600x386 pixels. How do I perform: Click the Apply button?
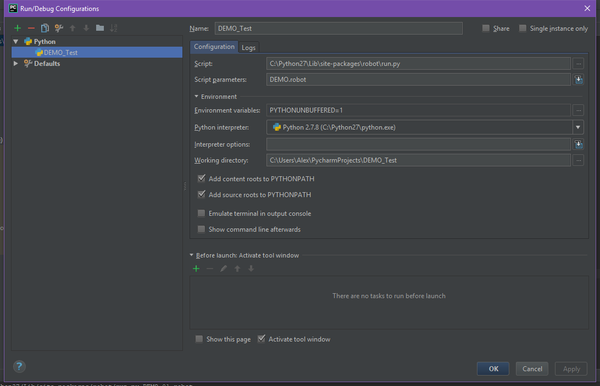click(571, 369)
